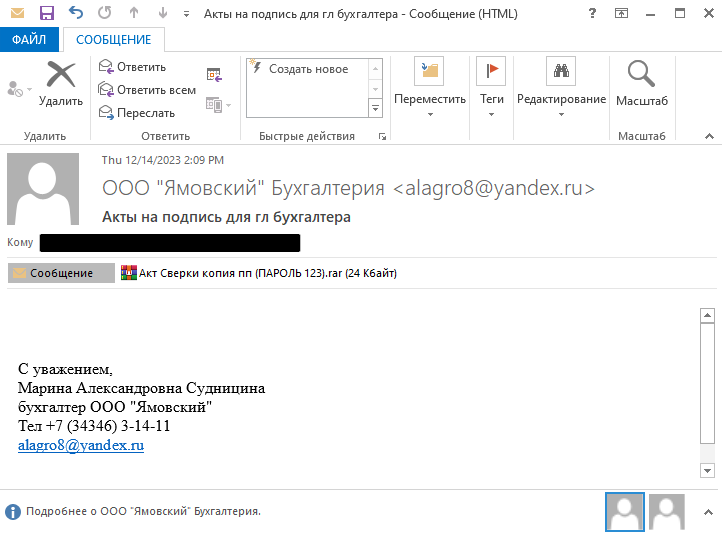Select the Сообщение attachment bar tab
The height and width of the screenshot is (534, 722).
point(61,273)
